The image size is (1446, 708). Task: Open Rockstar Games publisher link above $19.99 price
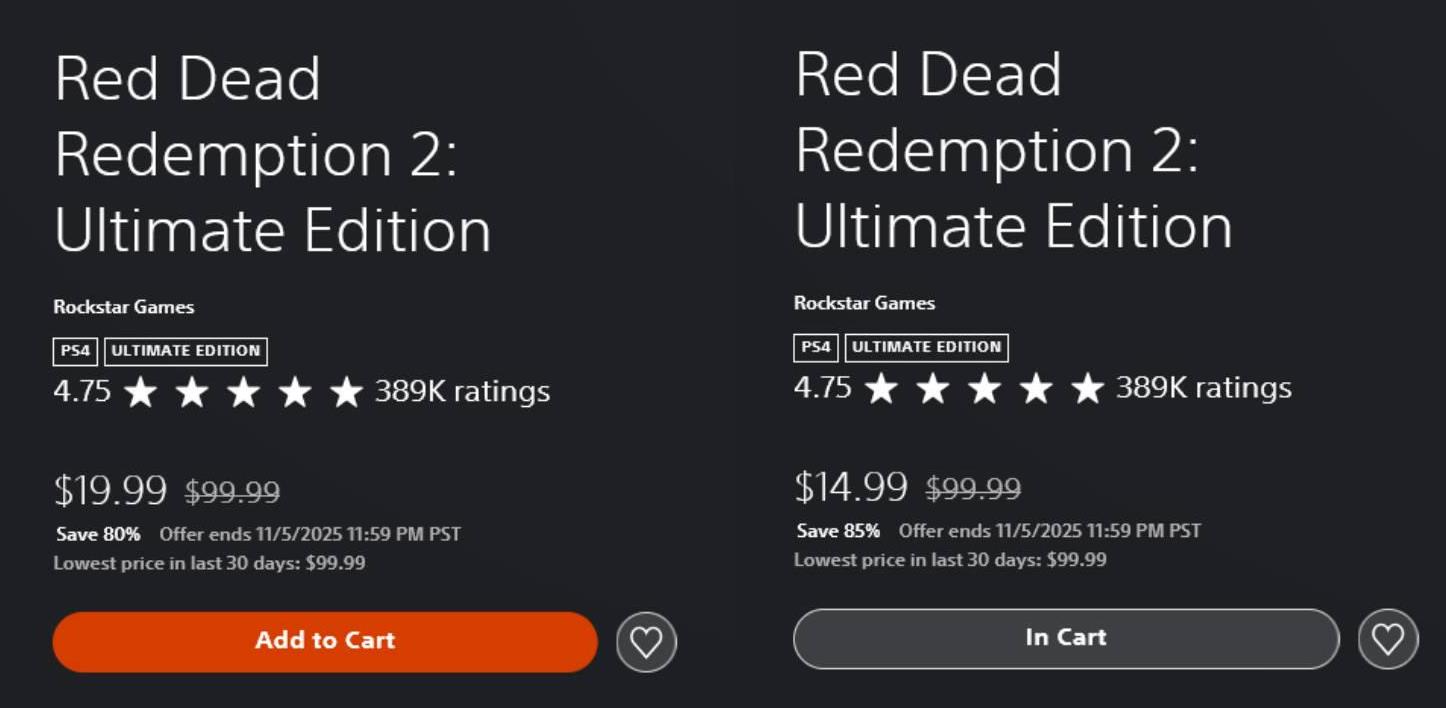[124, 307]
